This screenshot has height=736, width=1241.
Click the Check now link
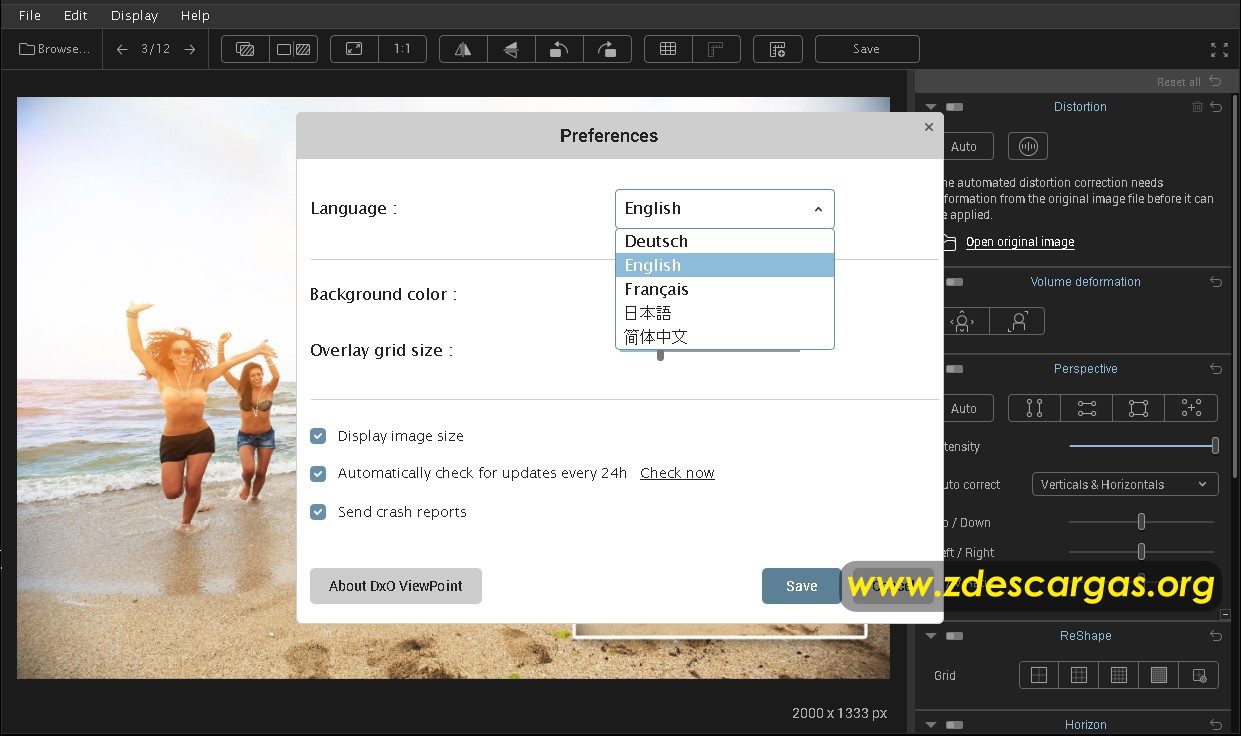[x=677, y=473]
